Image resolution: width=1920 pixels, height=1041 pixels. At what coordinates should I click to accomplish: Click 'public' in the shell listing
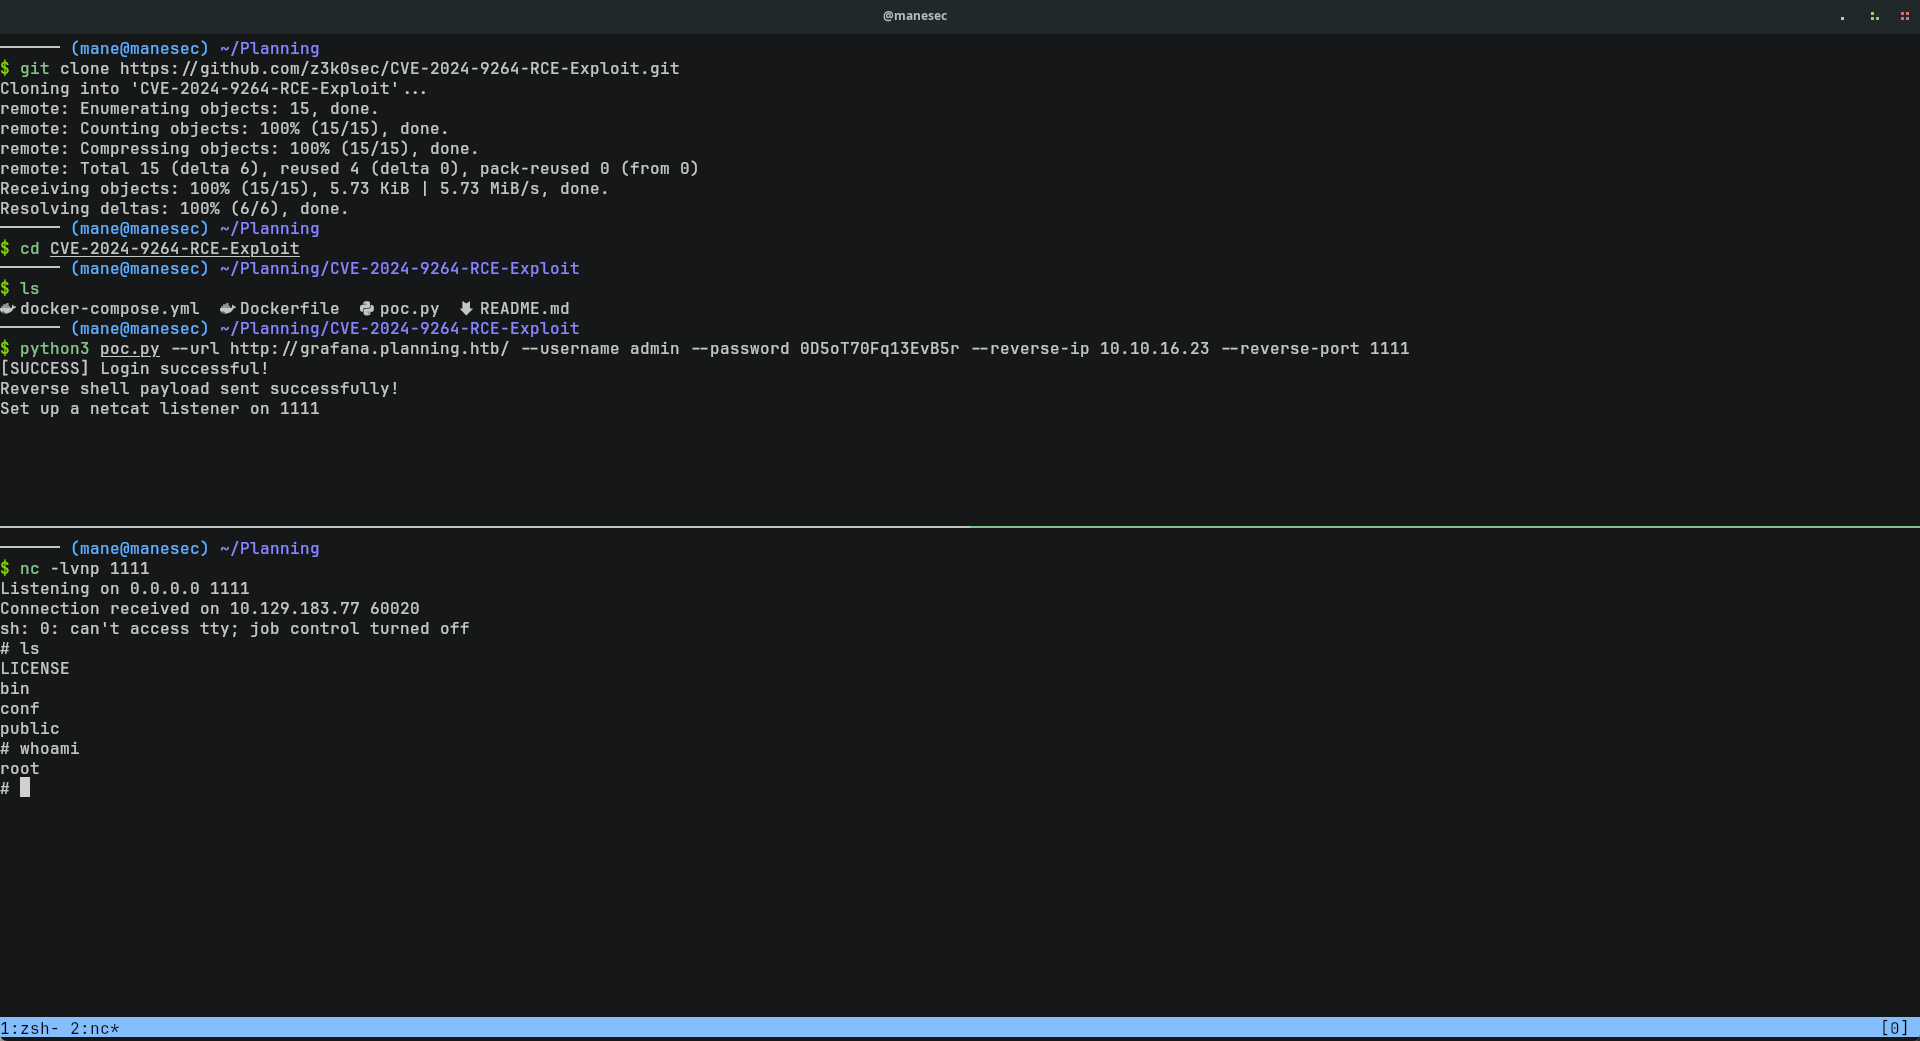[x=30, y=728]
